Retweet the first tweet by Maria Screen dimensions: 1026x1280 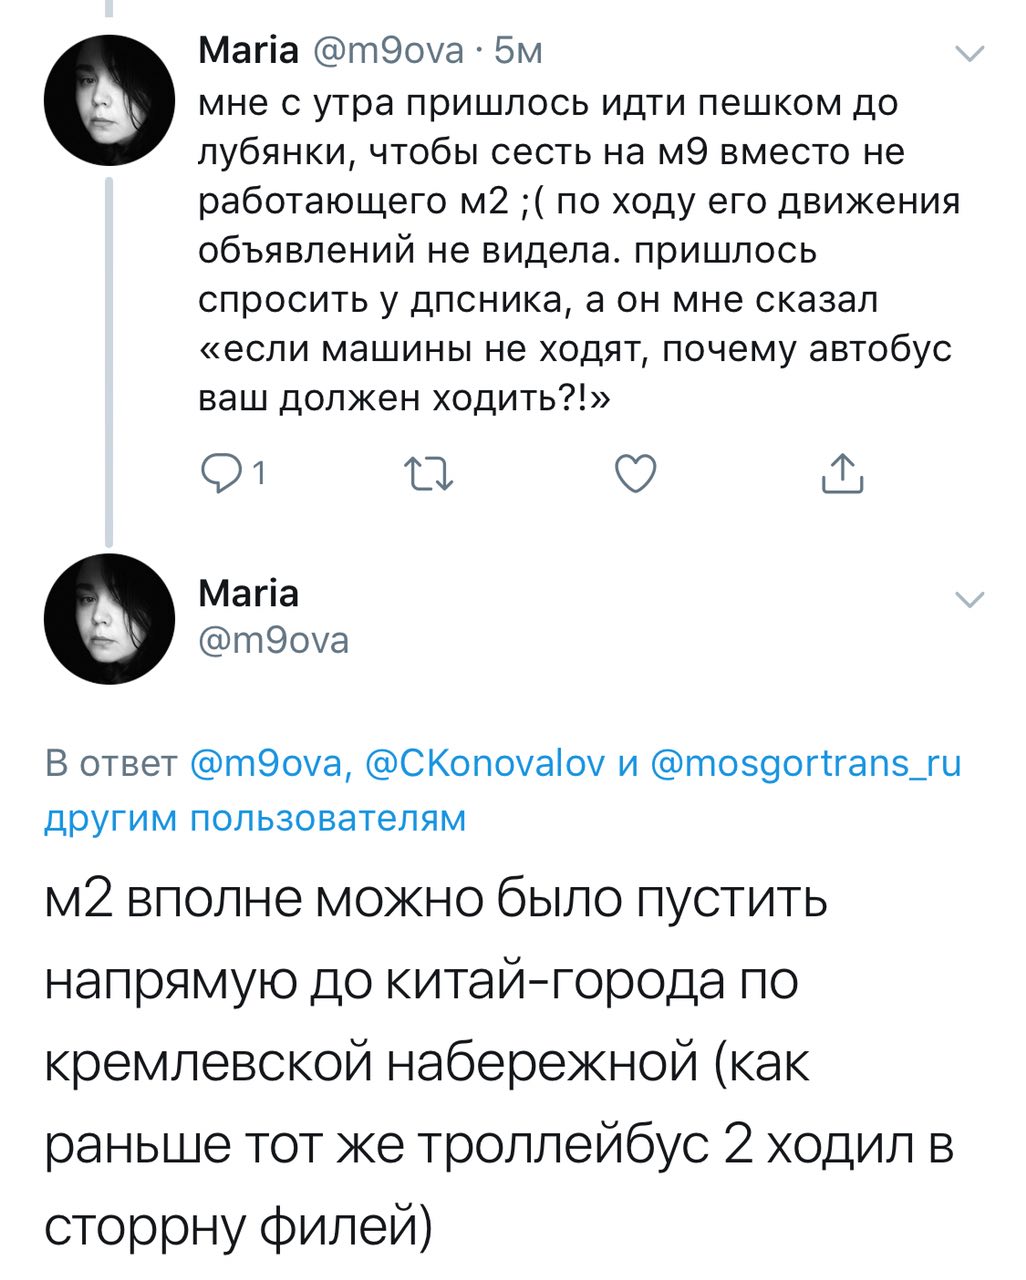(x=427, y=474)
